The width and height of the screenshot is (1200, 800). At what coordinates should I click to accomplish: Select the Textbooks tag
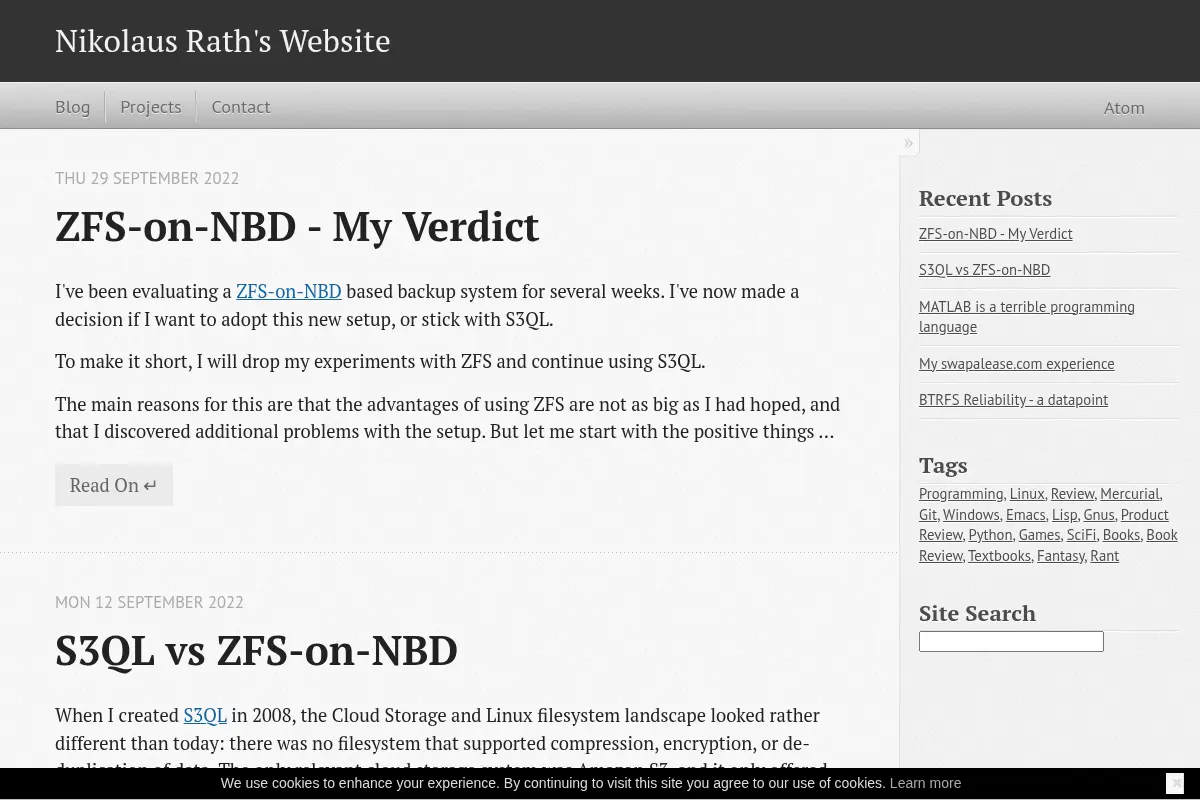999,555
